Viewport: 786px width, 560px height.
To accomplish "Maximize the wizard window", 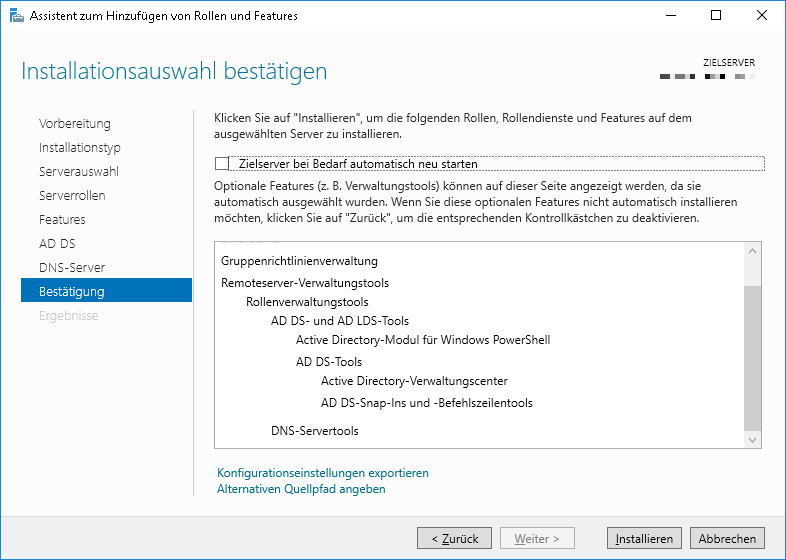I will (x=716, y=16).
